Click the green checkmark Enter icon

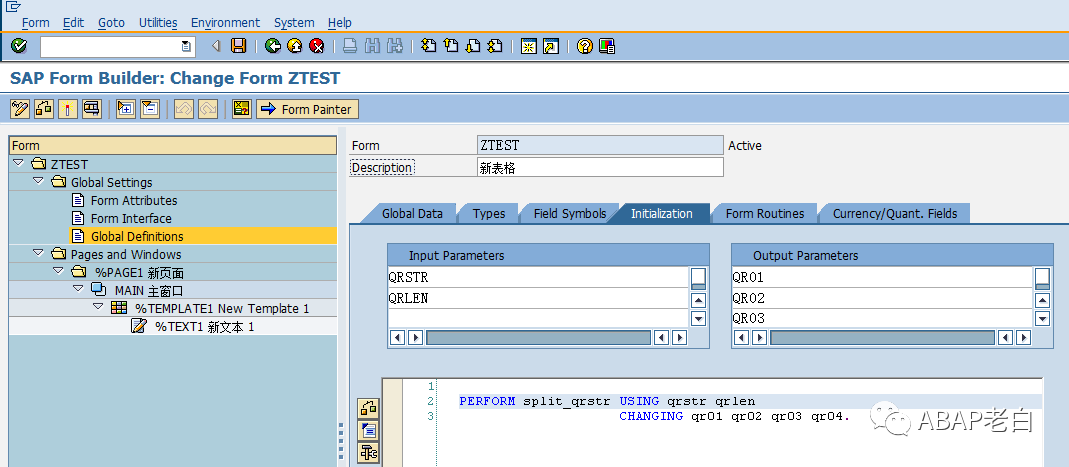19,46
